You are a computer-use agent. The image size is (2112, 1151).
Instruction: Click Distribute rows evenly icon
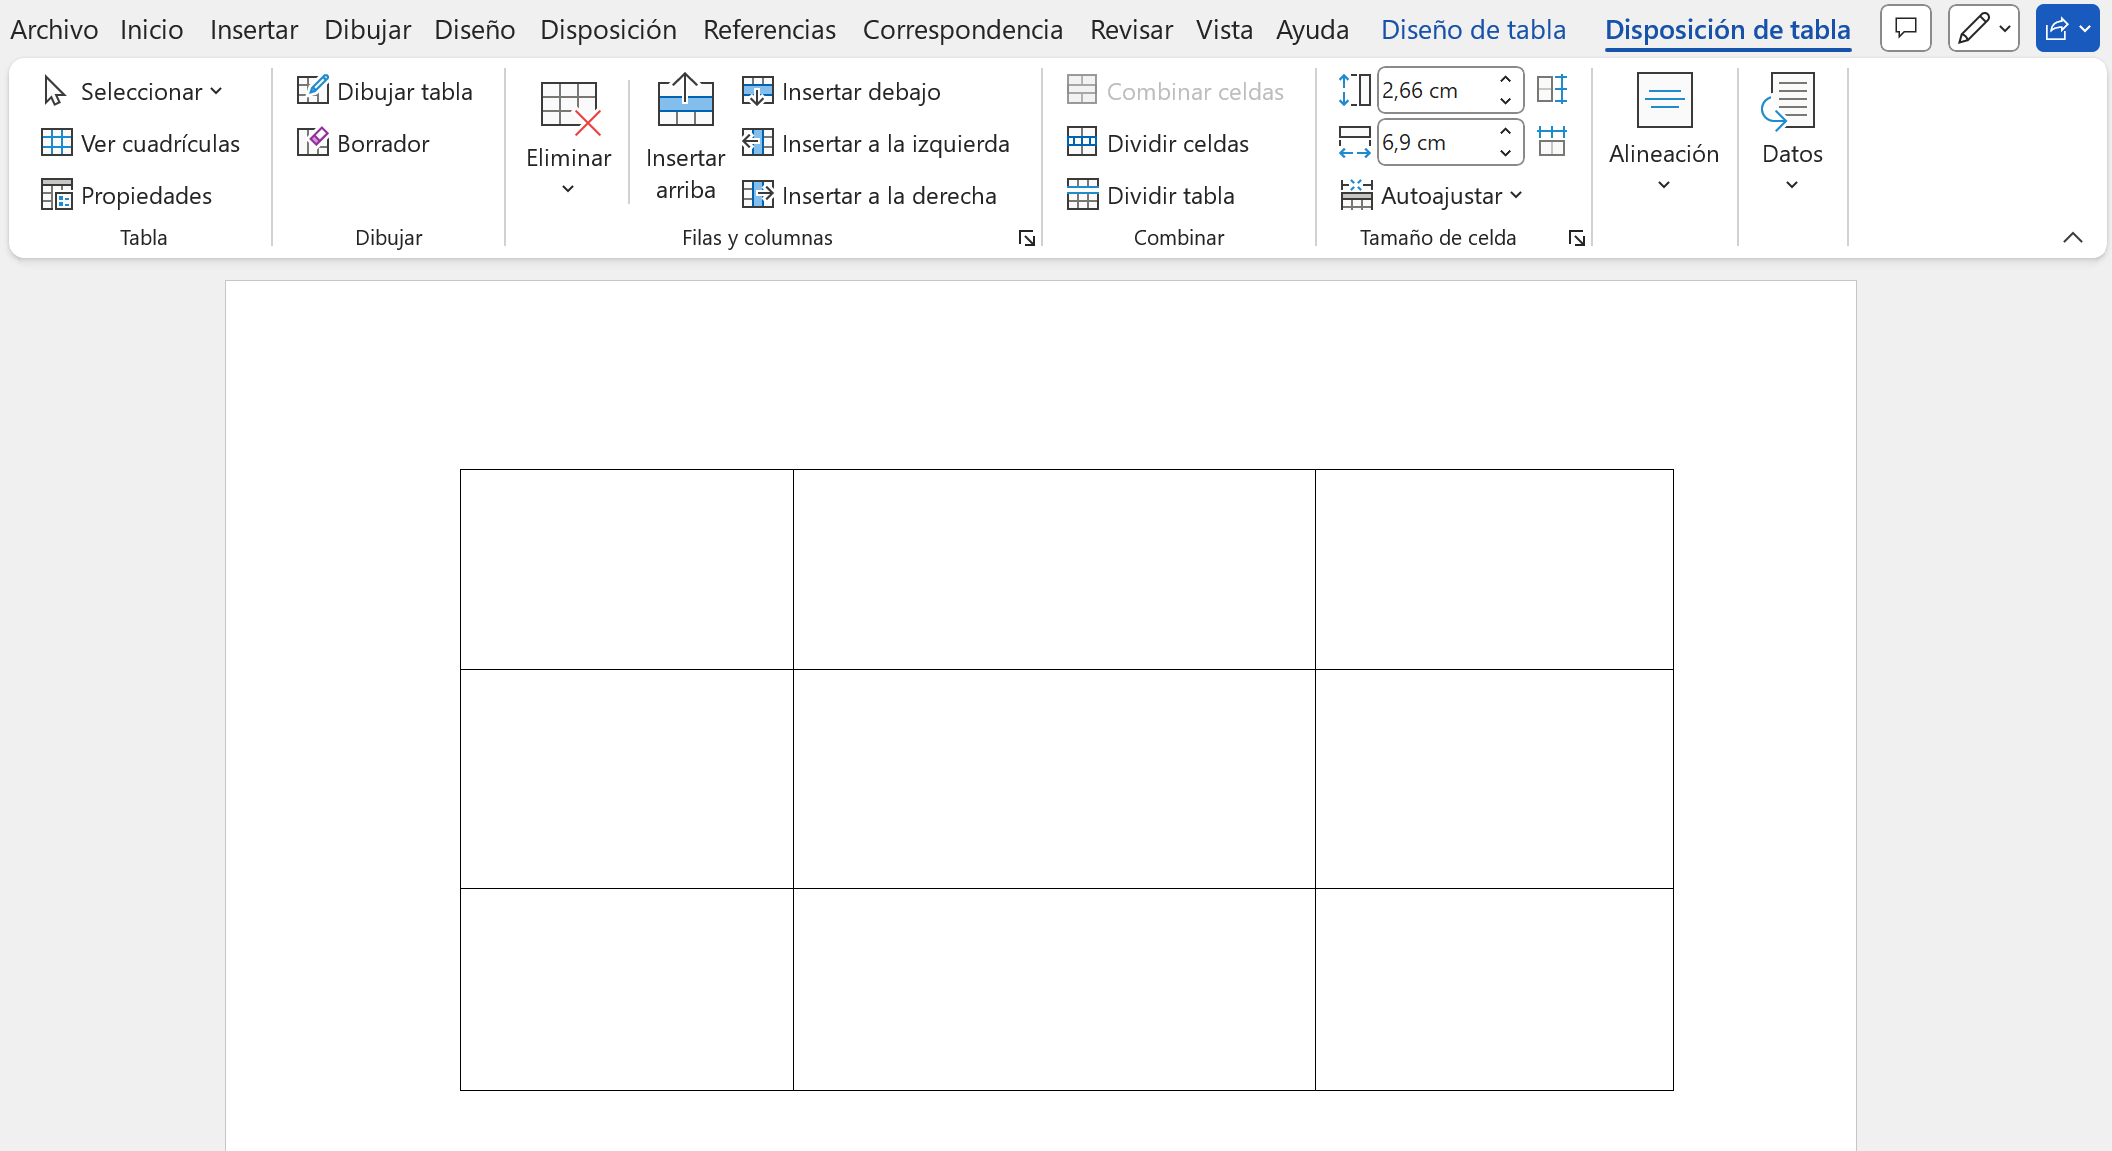tap(1552, 90)
